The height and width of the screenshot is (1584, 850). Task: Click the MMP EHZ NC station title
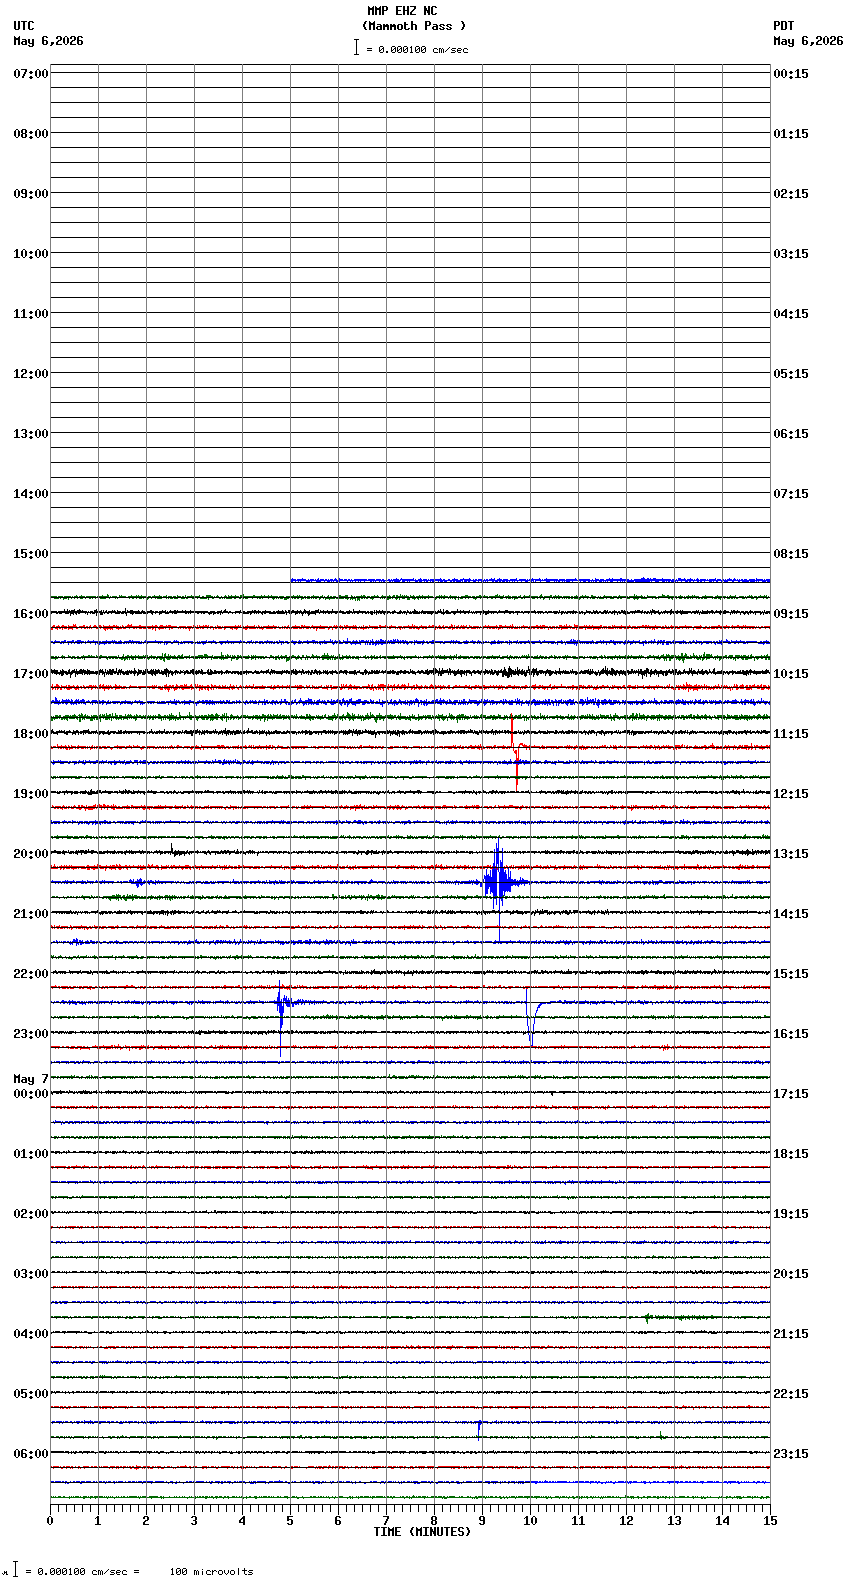click(x=402, y=11)
